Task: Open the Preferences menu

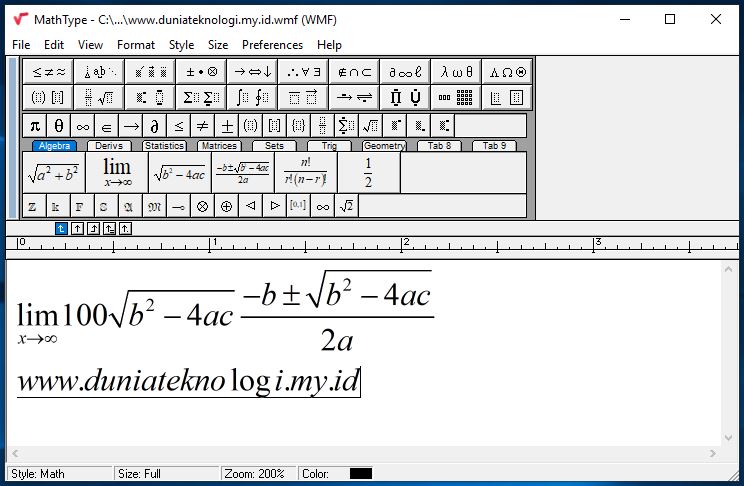Action: click(x=272, y=45)
